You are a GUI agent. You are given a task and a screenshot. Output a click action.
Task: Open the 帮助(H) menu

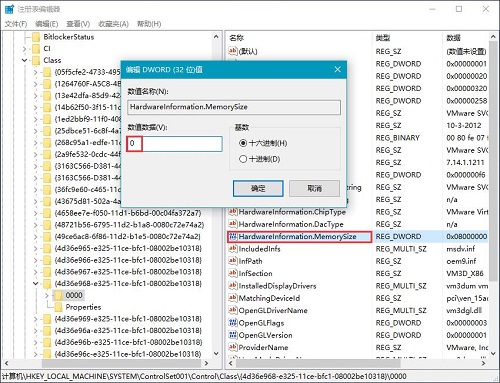coord(149,24)
